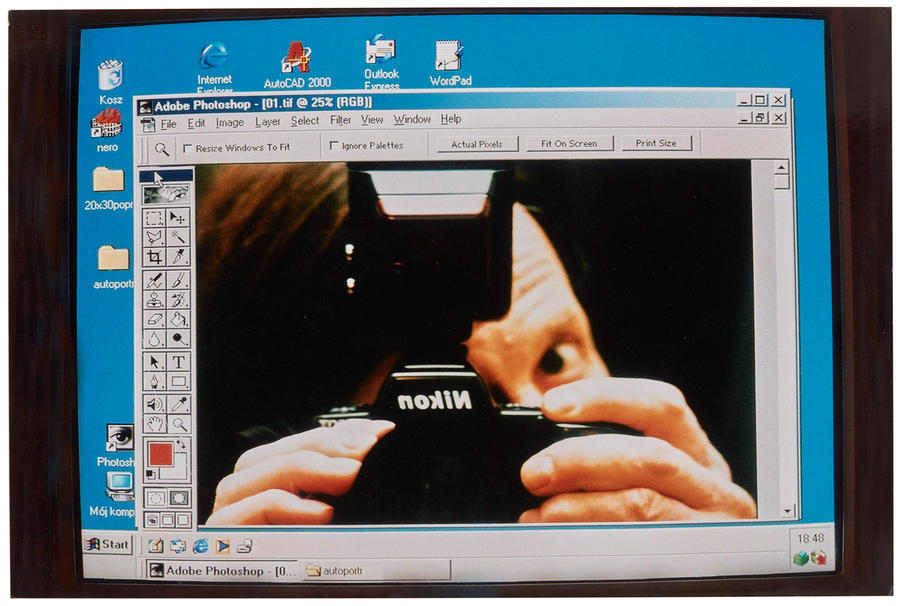Select the Clone Stamp tool
Screen dimensions: 900x606
(154, 300)
